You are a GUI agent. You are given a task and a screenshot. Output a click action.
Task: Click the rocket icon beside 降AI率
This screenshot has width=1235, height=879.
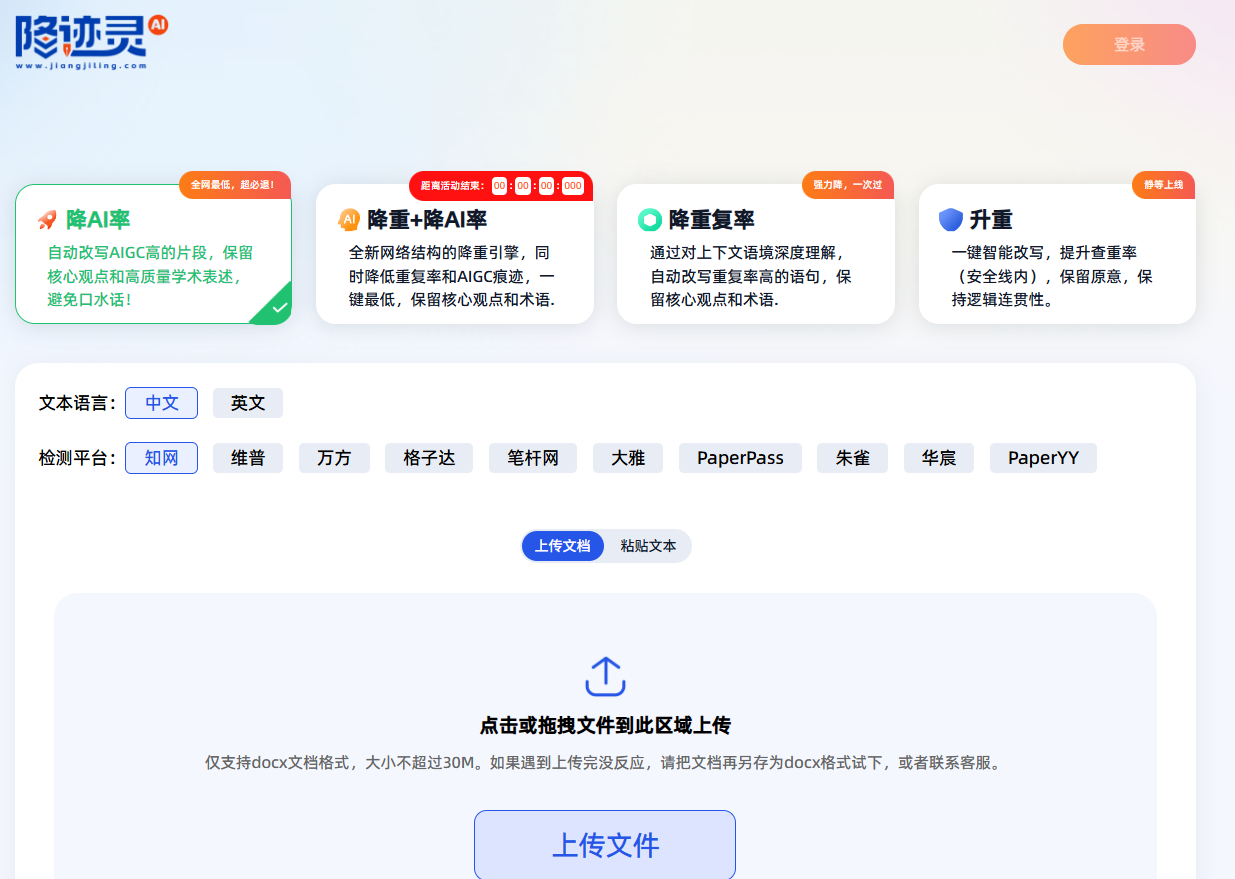coord(47,220)
